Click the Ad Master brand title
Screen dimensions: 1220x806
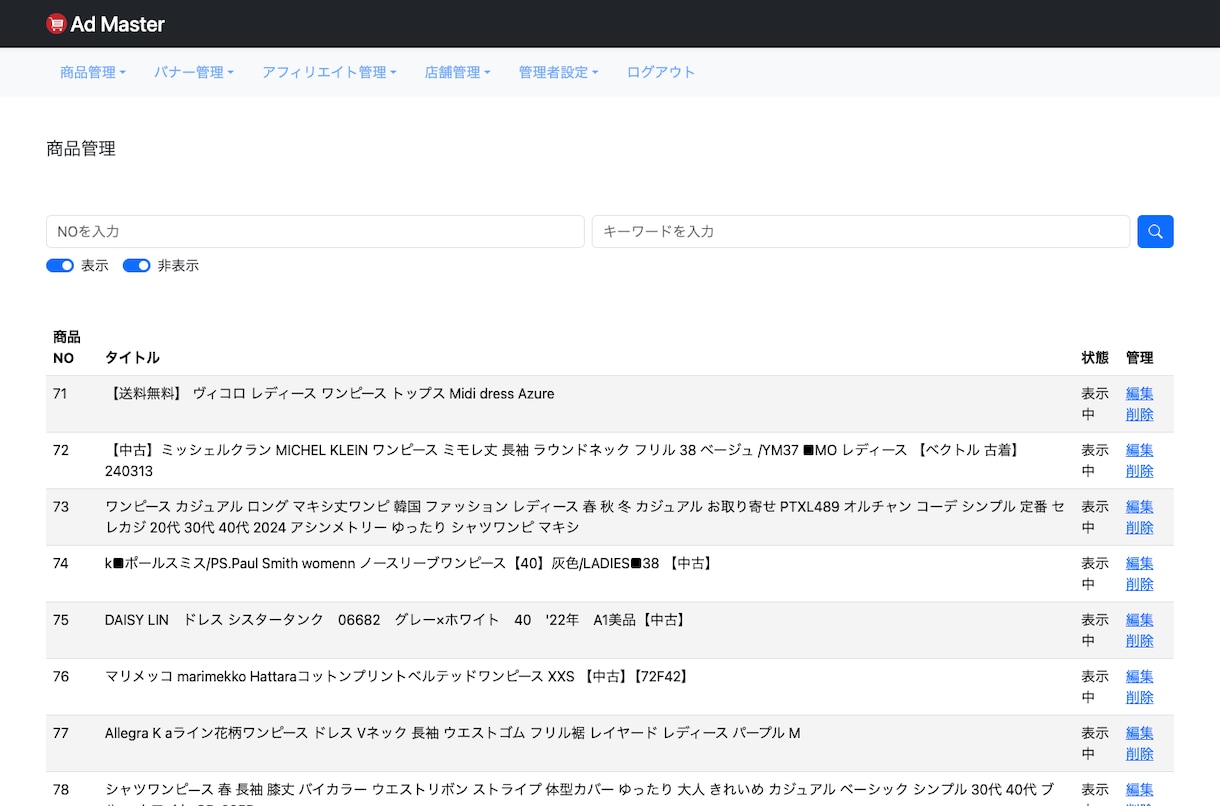click(x=117, y=24)
